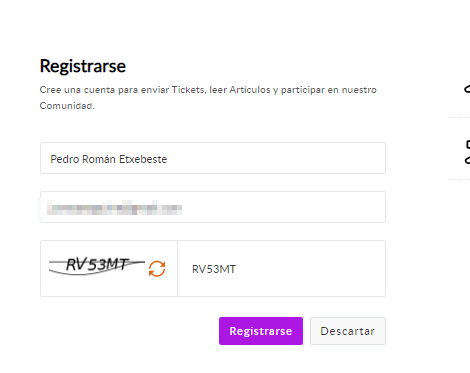
Task: Click the word "Román" in the name field
Action: tap(99, 159)
